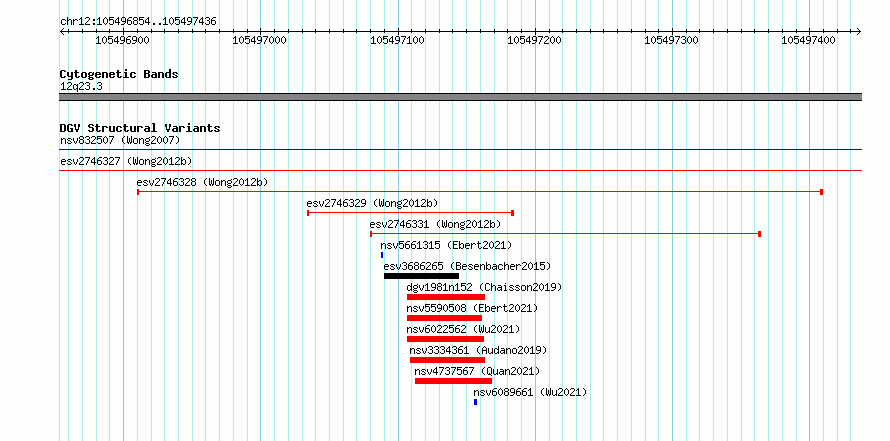Screen dimensions: 890x441
Task: Click the esv2746328 red span line
Action: click(480, 192)
